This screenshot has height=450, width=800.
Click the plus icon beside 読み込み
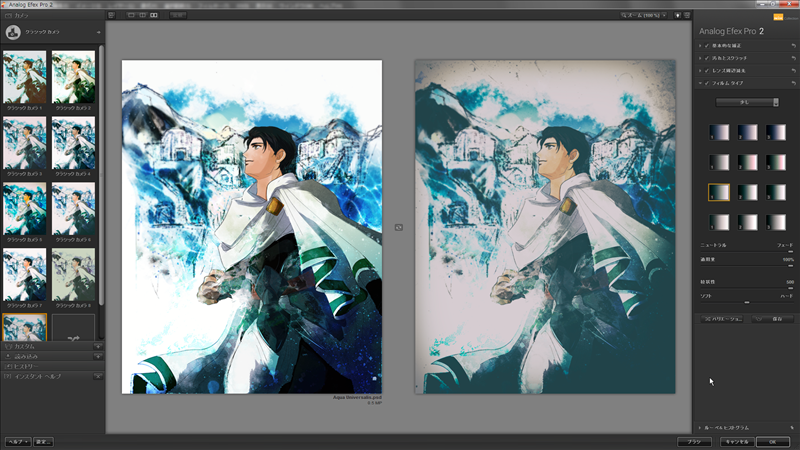pyautogui.click(x=98, y=356)
